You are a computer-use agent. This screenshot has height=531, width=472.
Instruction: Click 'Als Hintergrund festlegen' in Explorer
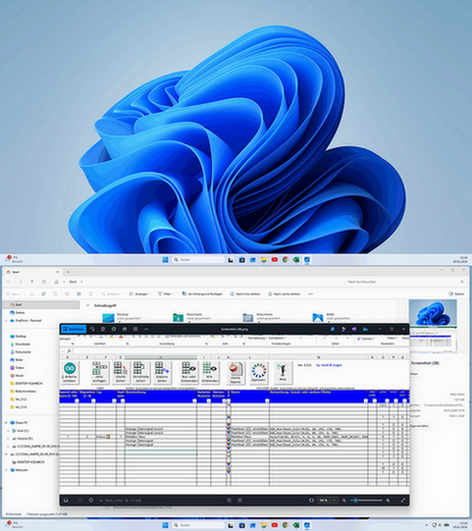coord(202,294)
